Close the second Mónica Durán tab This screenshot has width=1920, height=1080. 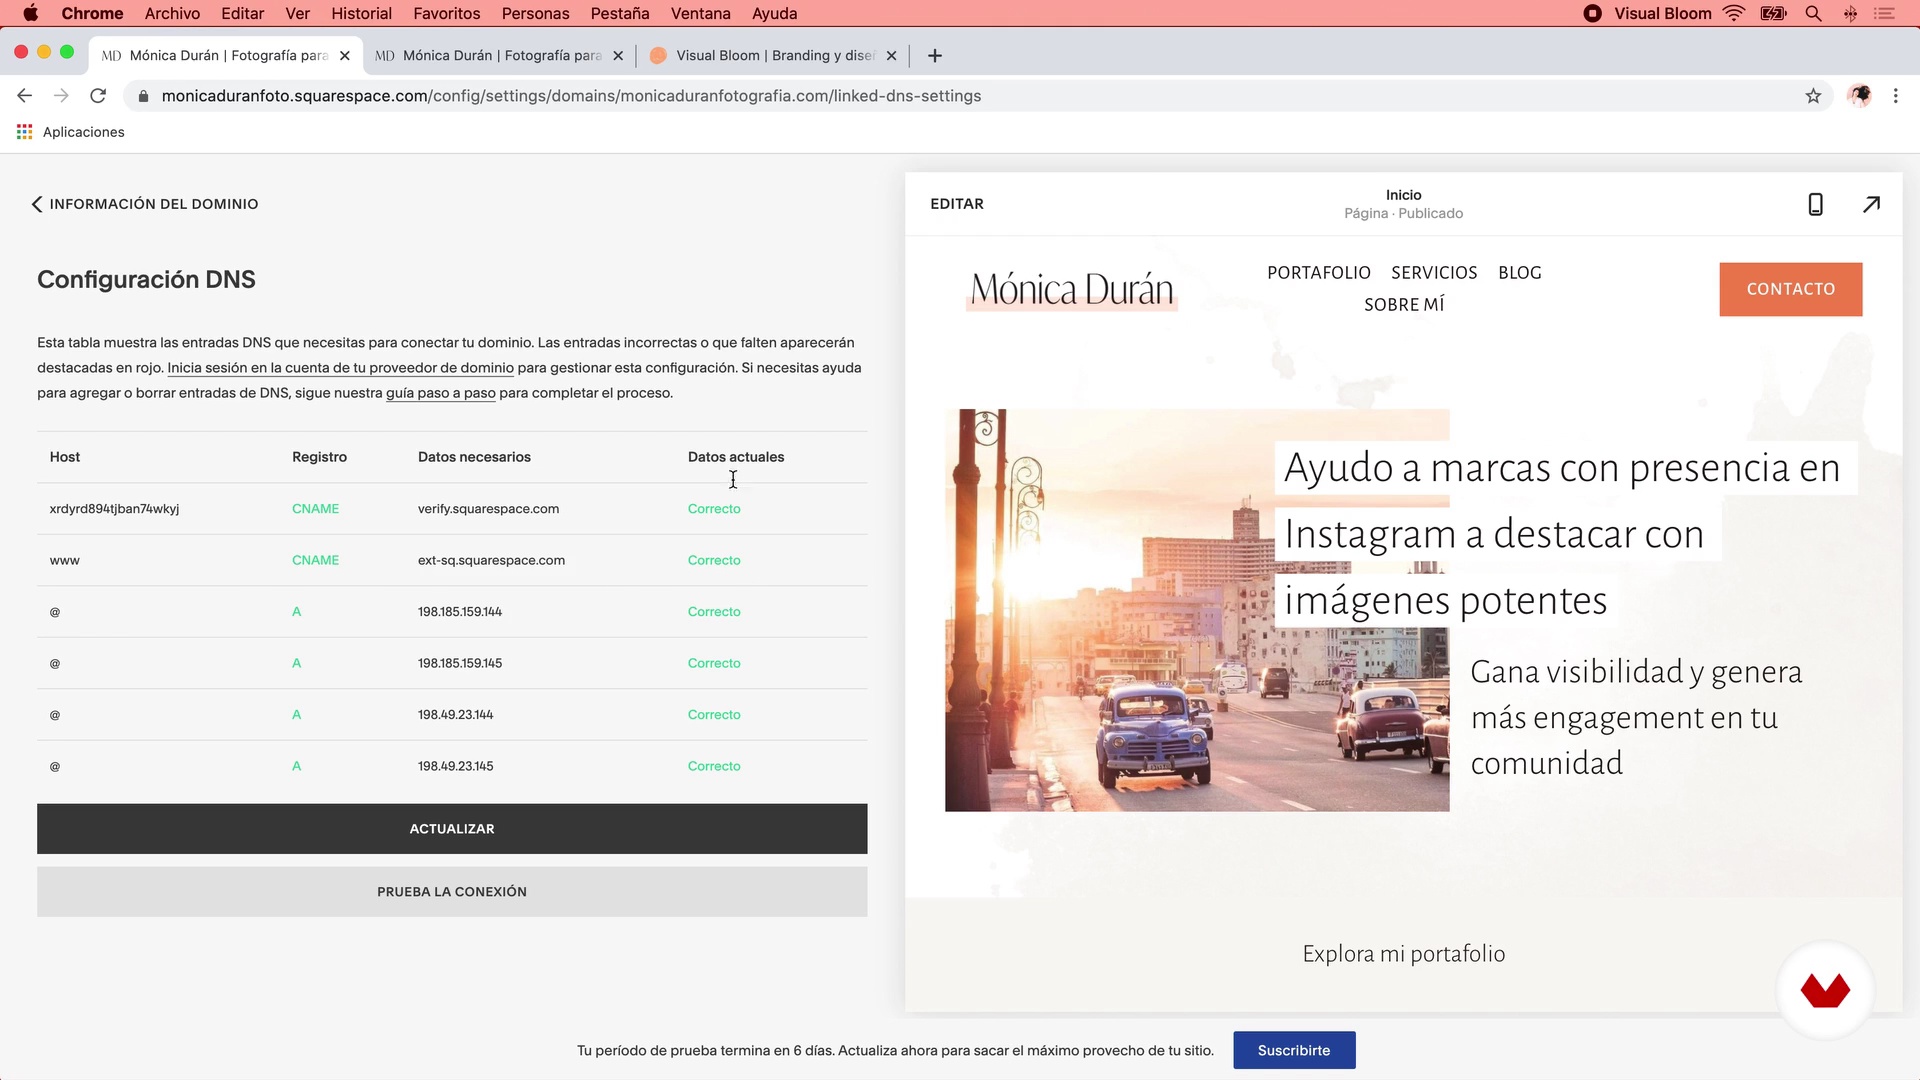pyautogui.click(x=618, y=56)
